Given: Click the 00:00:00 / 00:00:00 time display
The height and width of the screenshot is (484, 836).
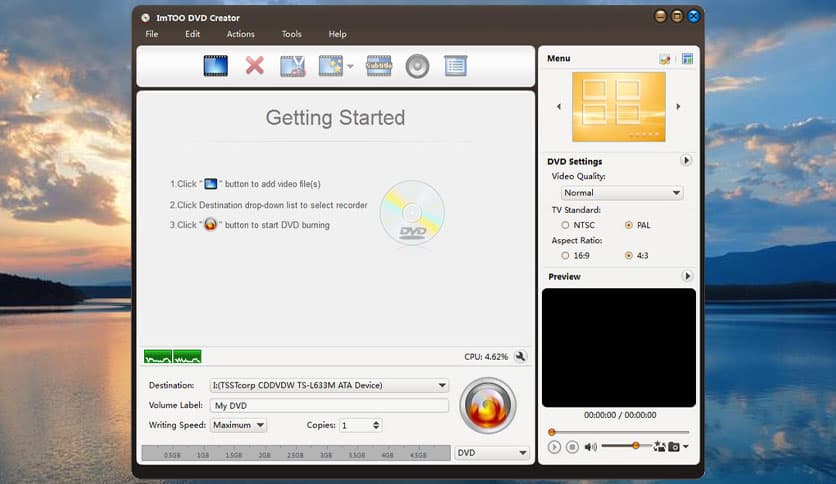Looking at the screenshot, I should pyautogui.click(x=620, y=415).
